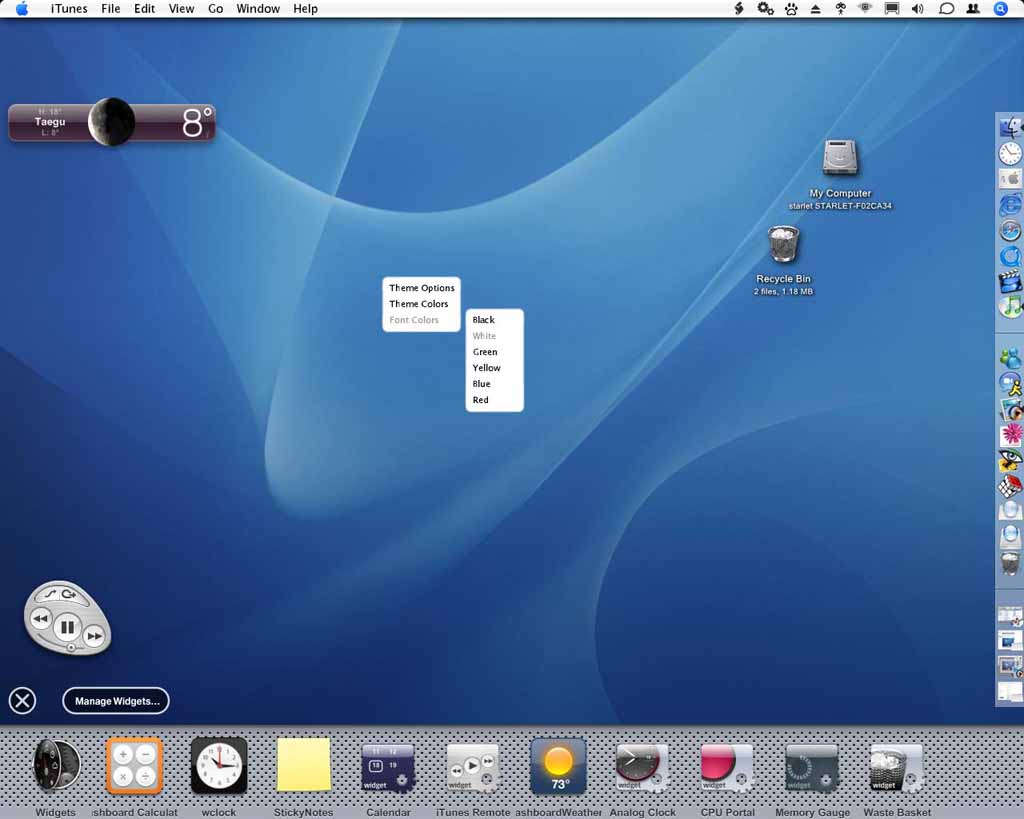Open Finder from the side dock
The height and width of the screenshot is (819, 1024).
coord(1010,127)
